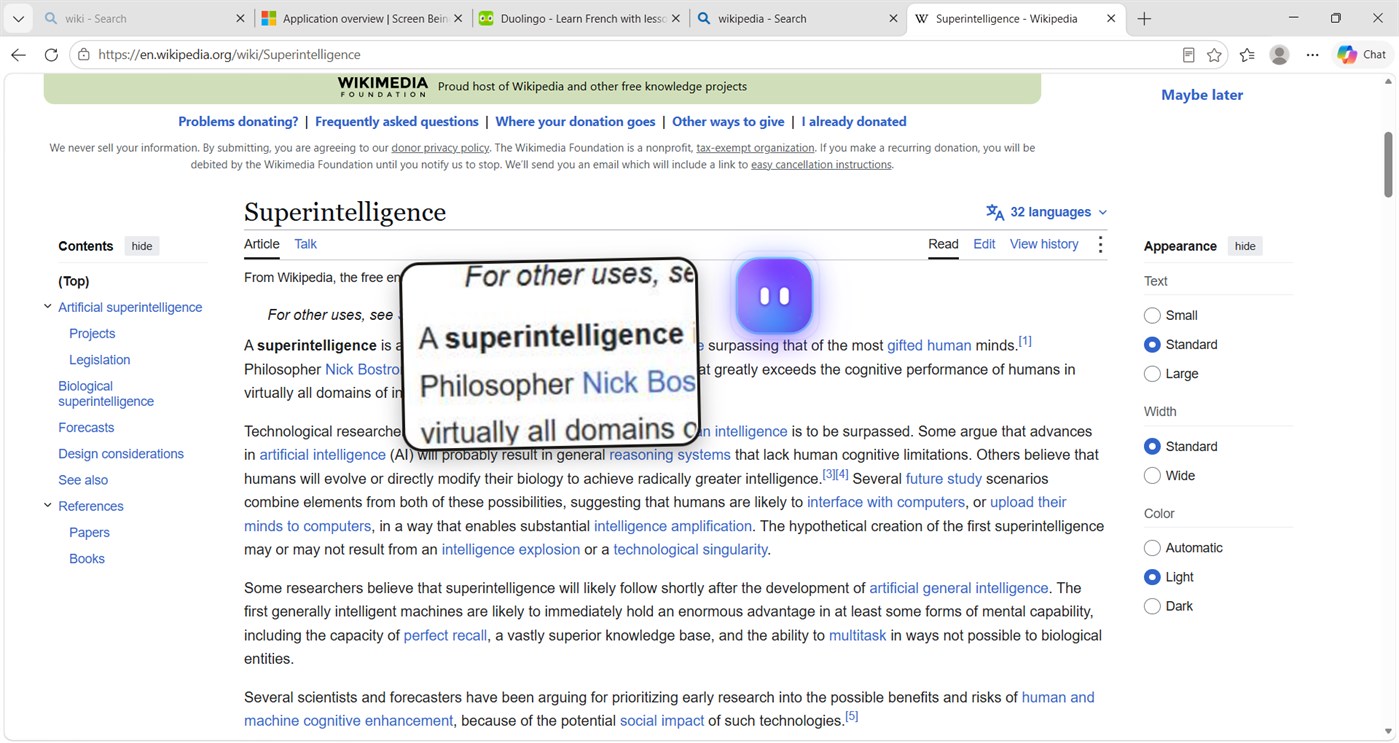1399x743 pixels.
Task: Click the lock site info icon
Action: click(x=84, y=55)
